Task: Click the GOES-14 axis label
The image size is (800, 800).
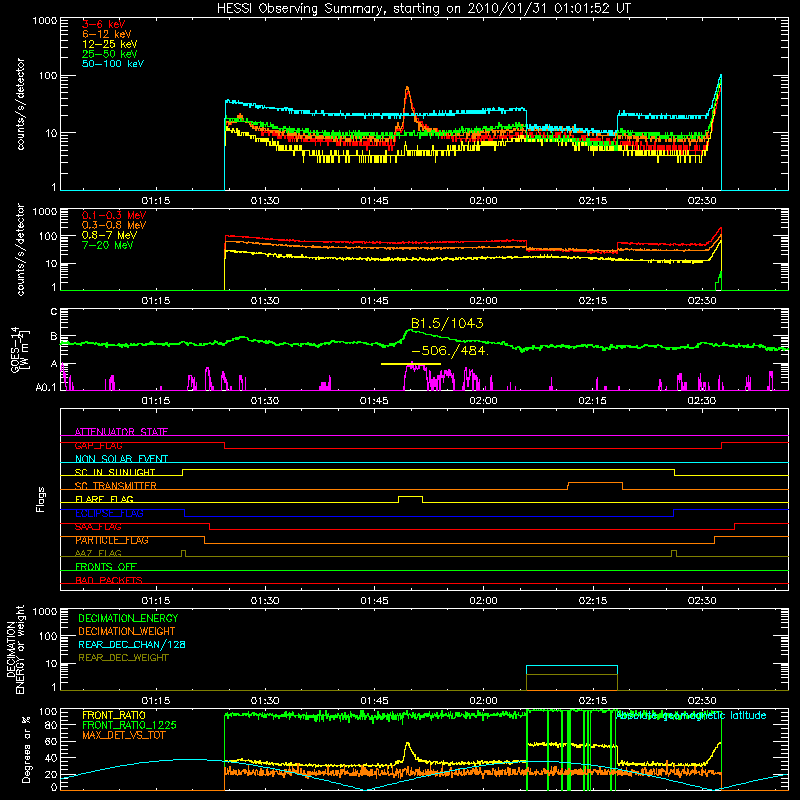Action: pos(20,349)
